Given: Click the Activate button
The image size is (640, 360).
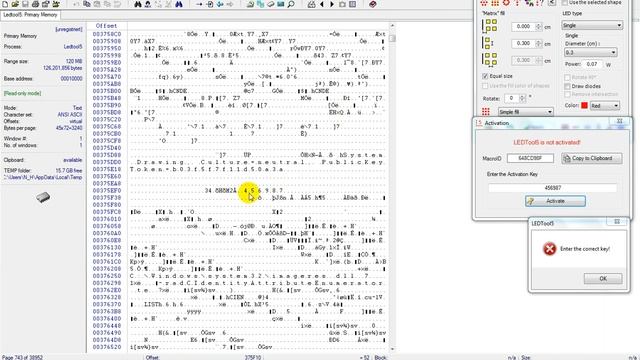Looking at the screenshot, I should coord(555,201).
